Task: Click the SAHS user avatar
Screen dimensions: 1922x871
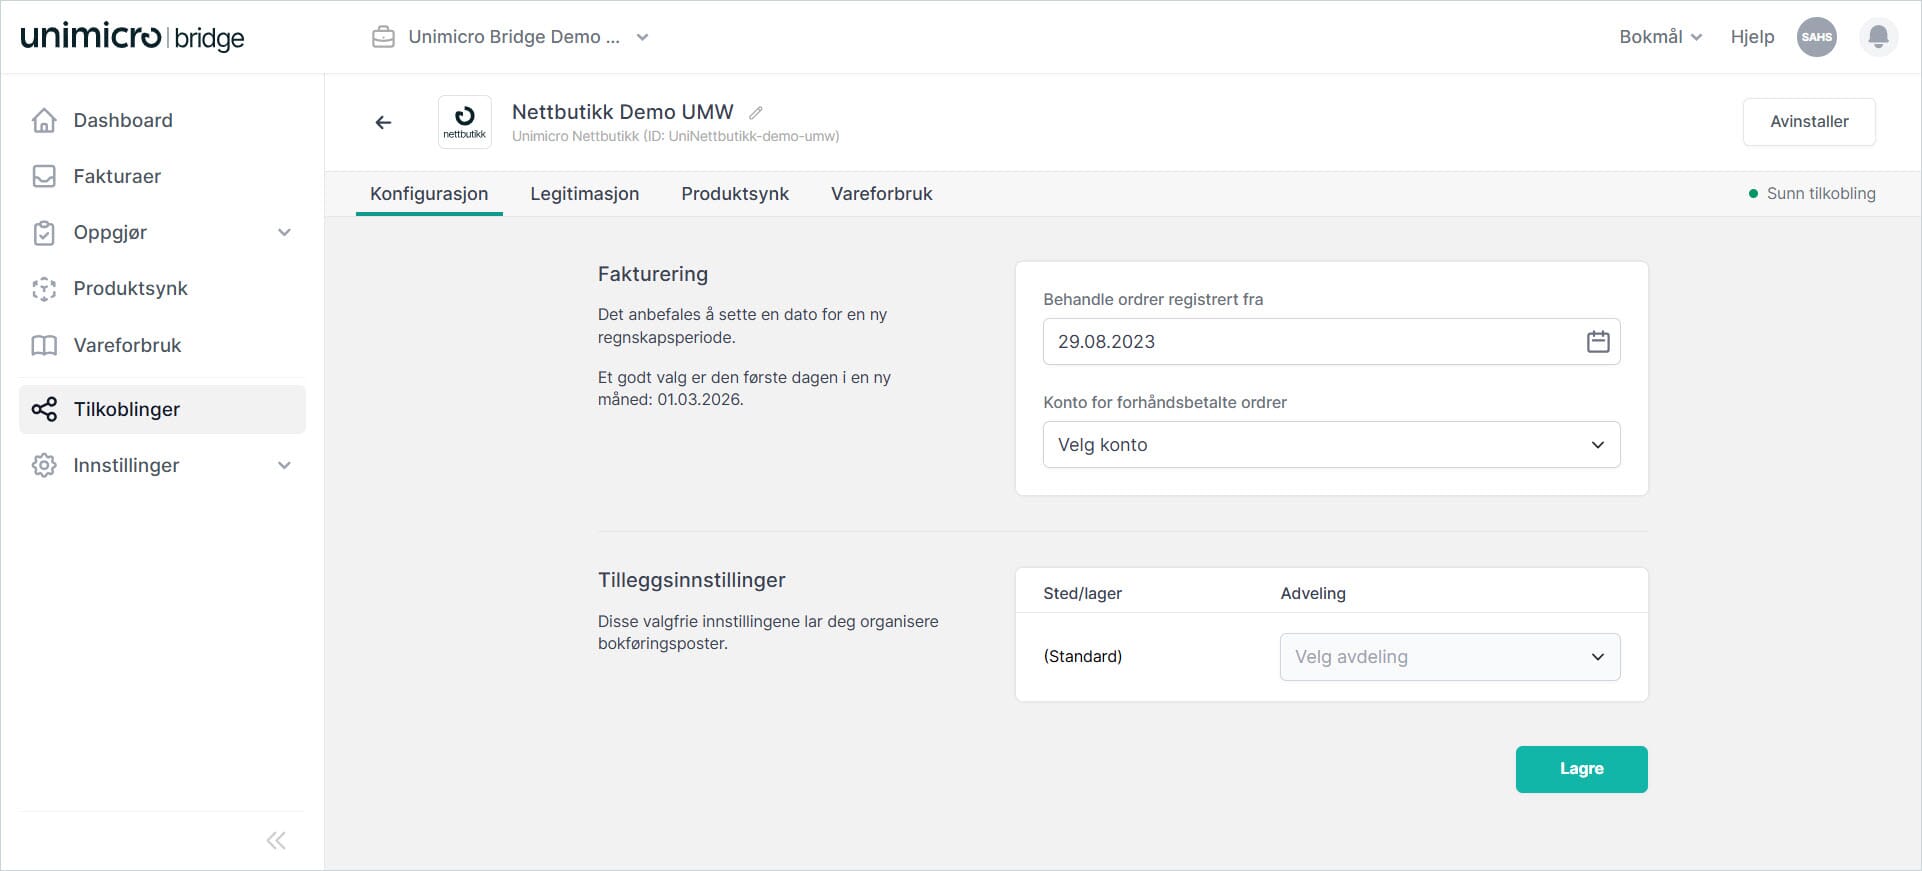Action: coord(1816,37)
